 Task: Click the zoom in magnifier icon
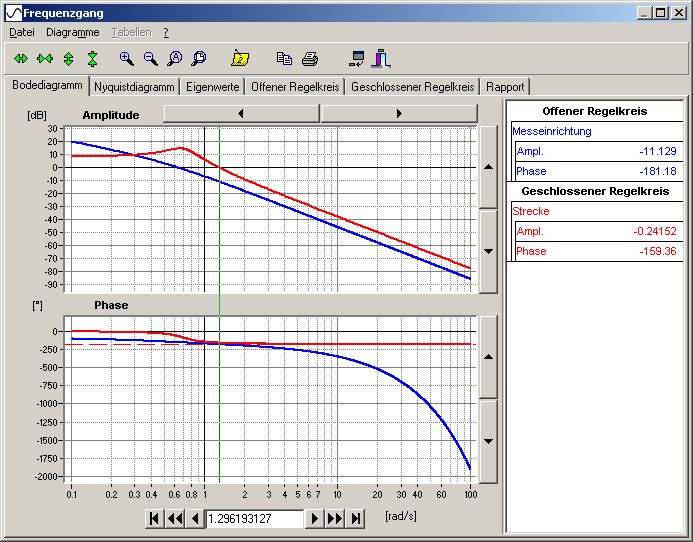point(126,58)
